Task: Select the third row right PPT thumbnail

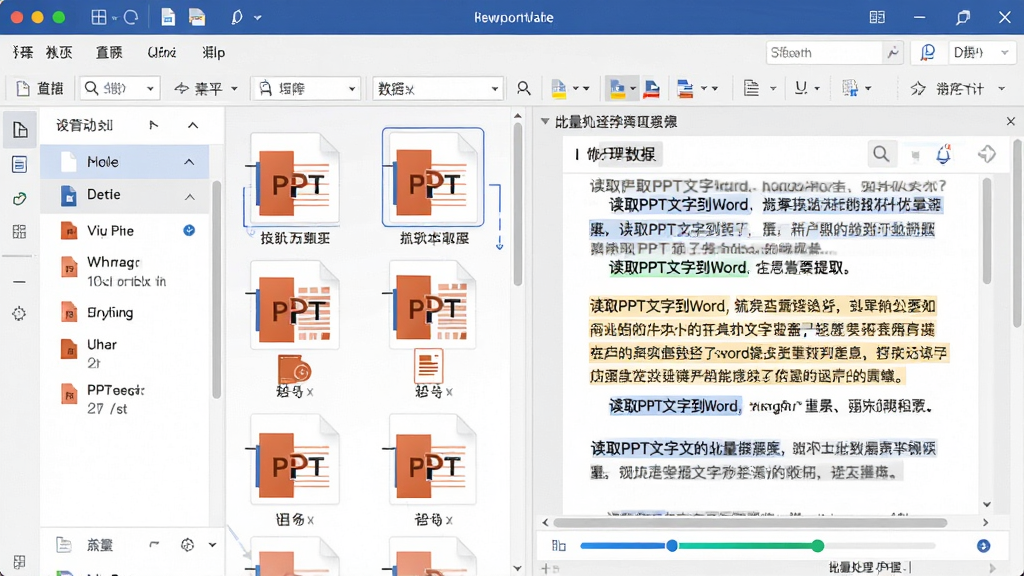Action: point(433,460)
